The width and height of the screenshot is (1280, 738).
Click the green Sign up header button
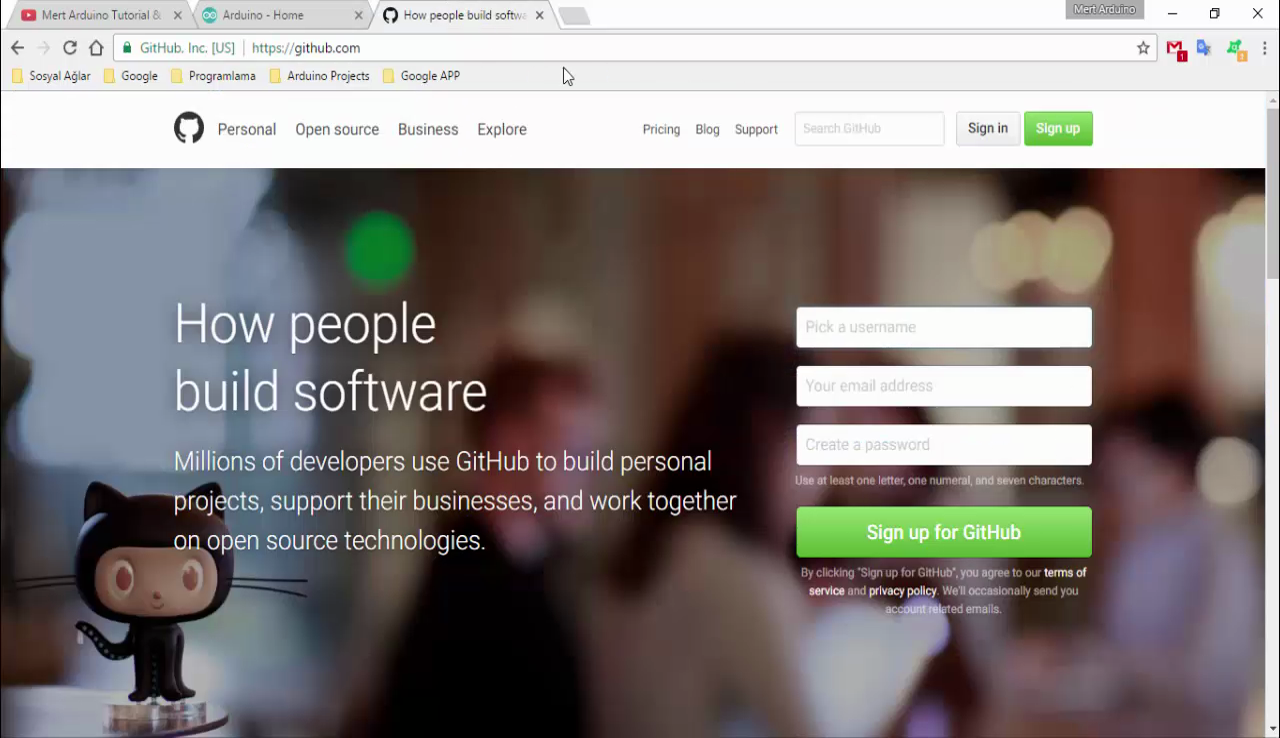point(1058,128)
